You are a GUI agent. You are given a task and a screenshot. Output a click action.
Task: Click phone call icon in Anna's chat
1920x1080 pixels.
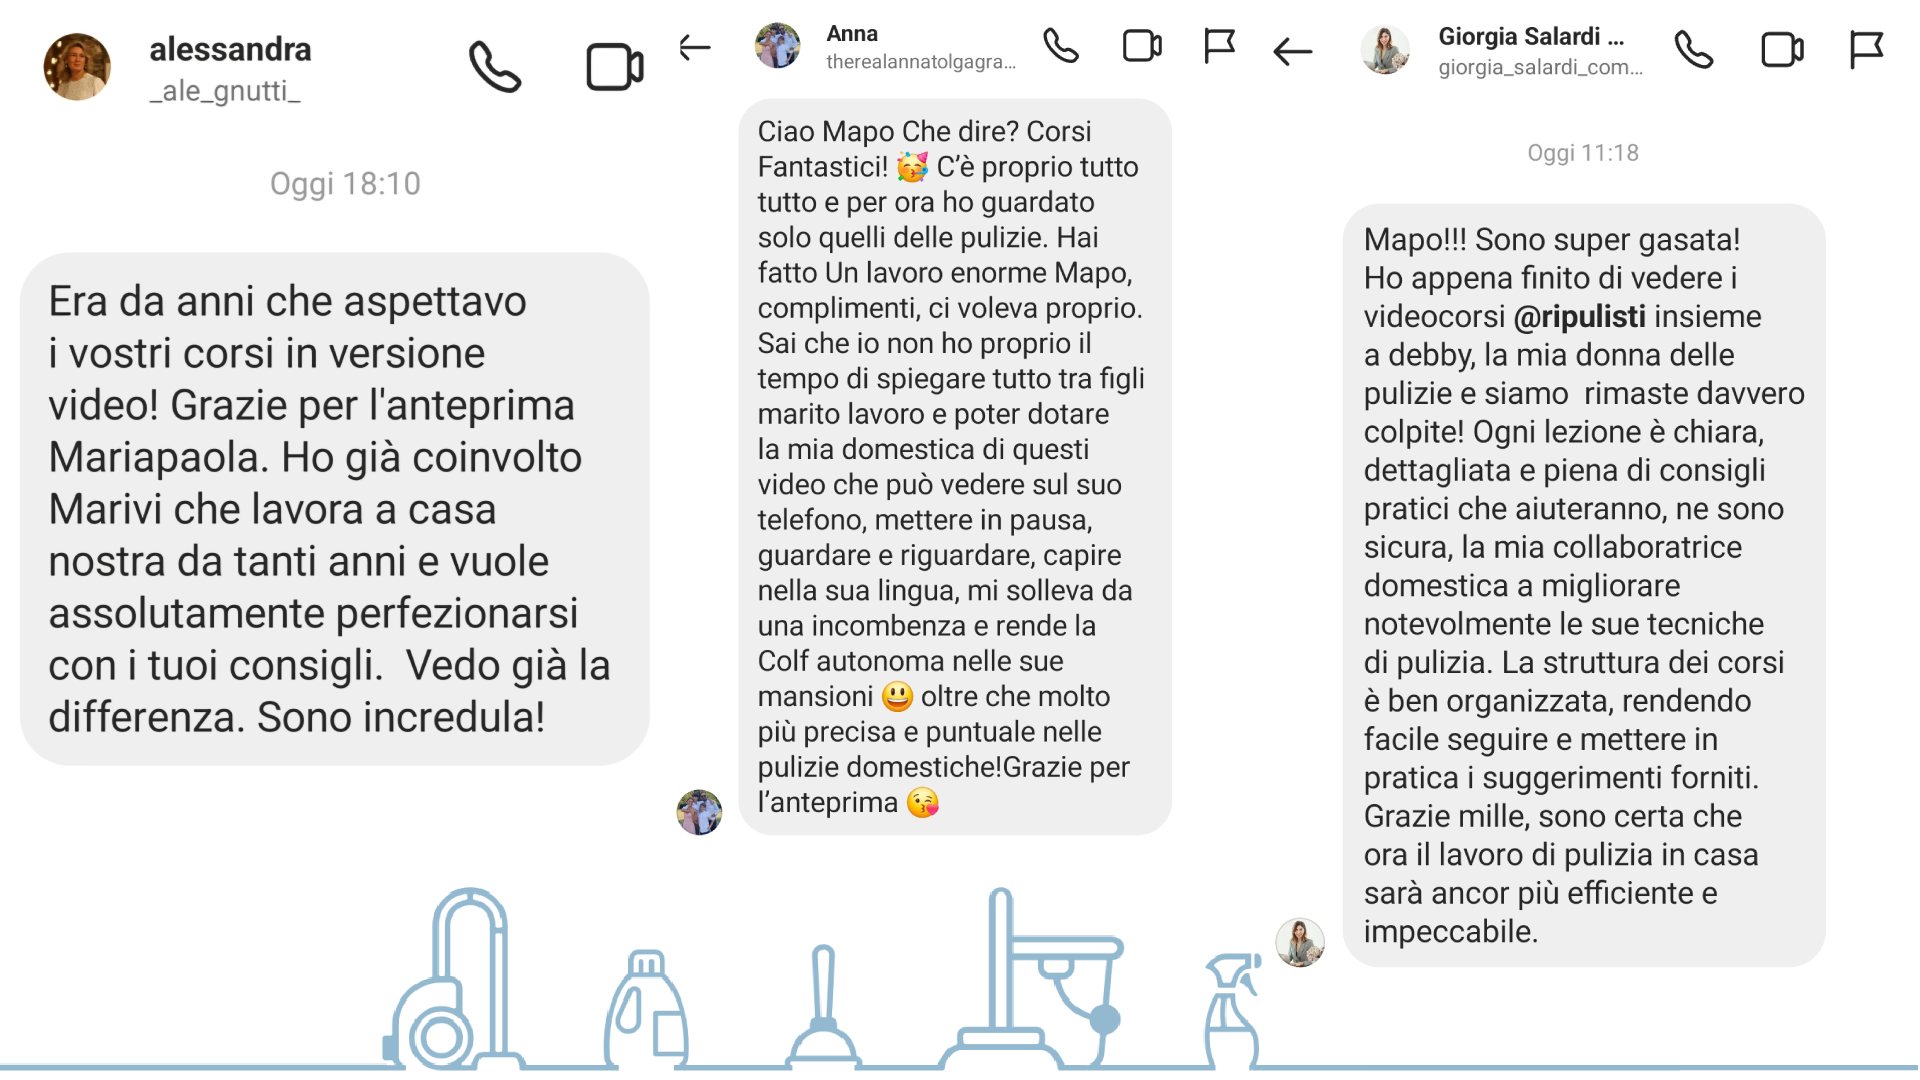(x=1061, y=46)
